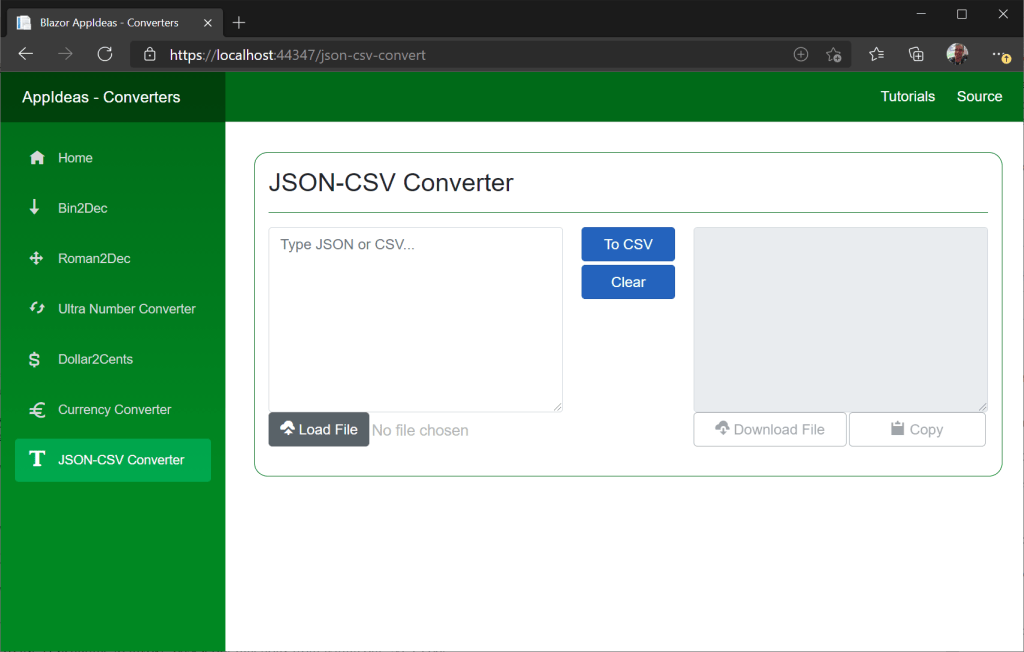The height and width of the screenshot is (652, 1024).
Task: Open Ultra Number Converter via its icon
Action: point(37,309)
